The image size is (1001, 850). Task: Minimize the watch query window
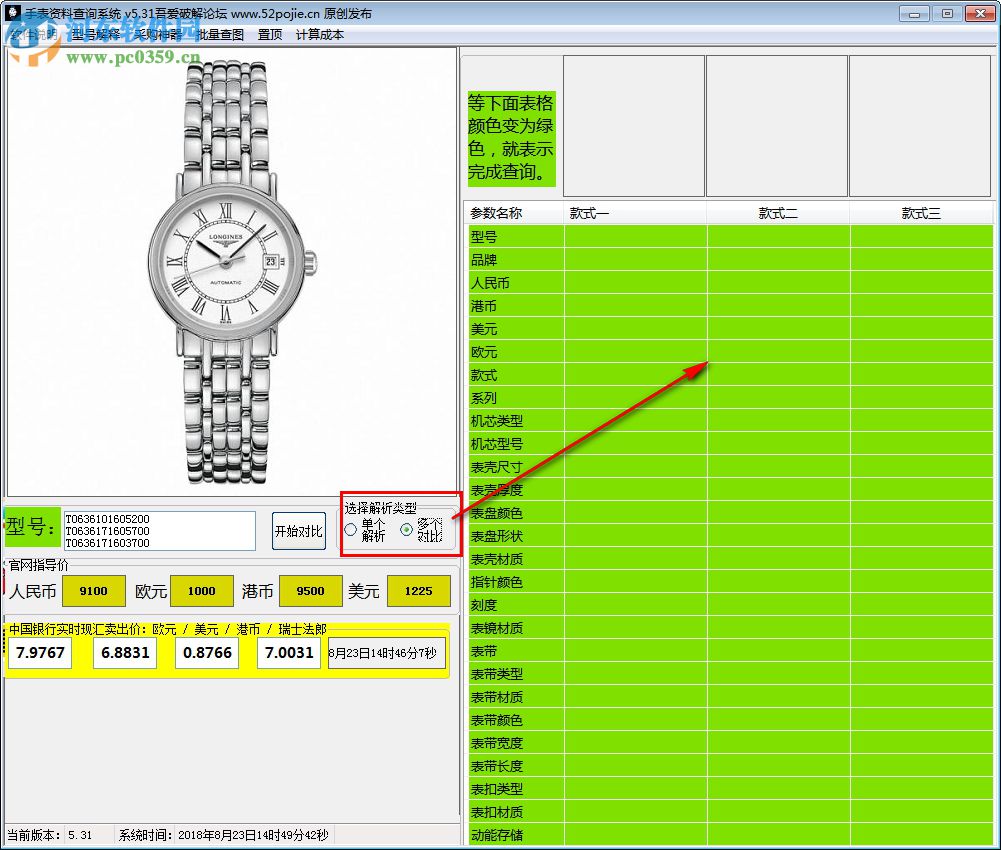click(914, 13)
